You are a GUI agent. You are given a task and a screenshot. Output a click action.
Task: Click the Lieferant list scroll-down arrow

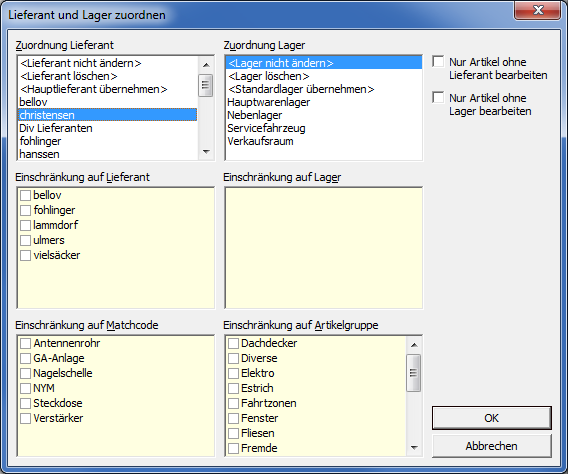pos(206,152)
